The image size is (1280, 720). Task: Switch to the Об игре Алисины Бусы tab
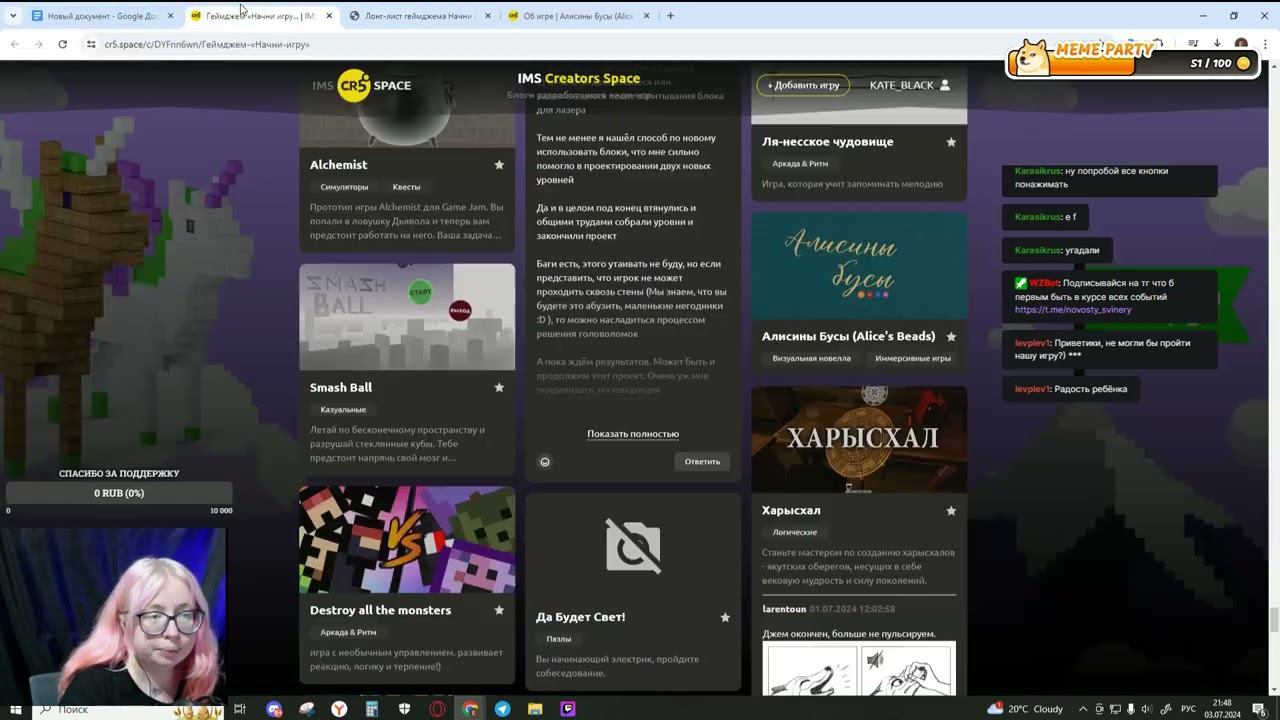(x=578, y=16)
